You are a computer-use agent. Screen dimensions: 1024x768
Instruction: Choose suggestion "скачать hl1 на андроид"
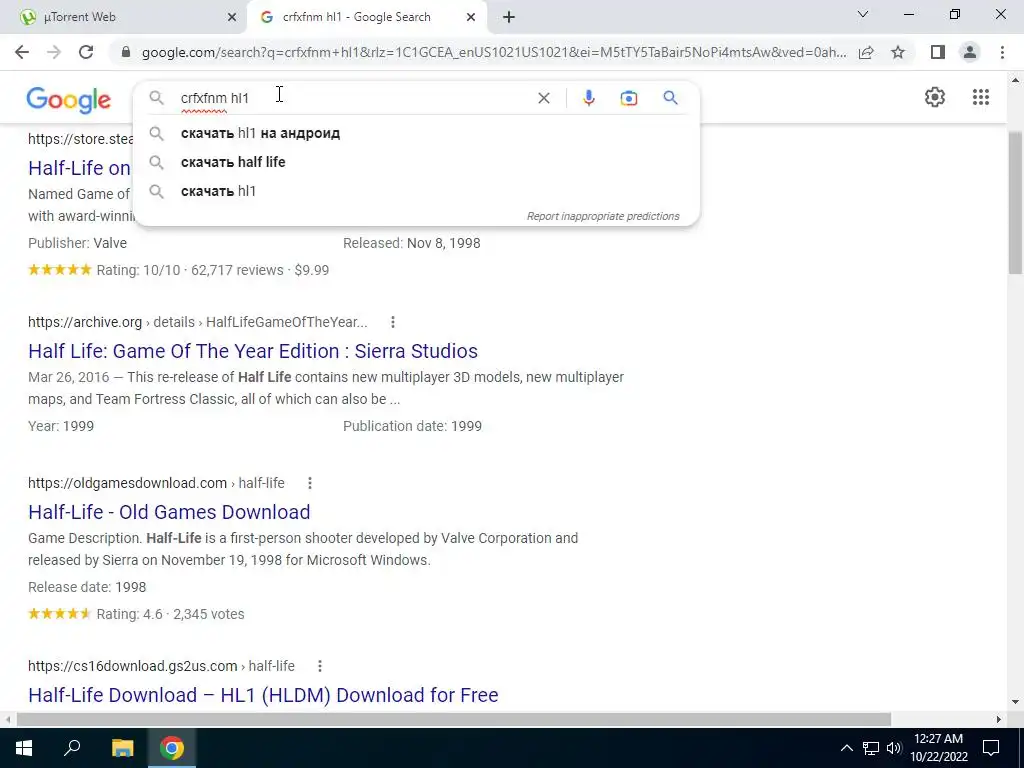[x=416, y=133]
